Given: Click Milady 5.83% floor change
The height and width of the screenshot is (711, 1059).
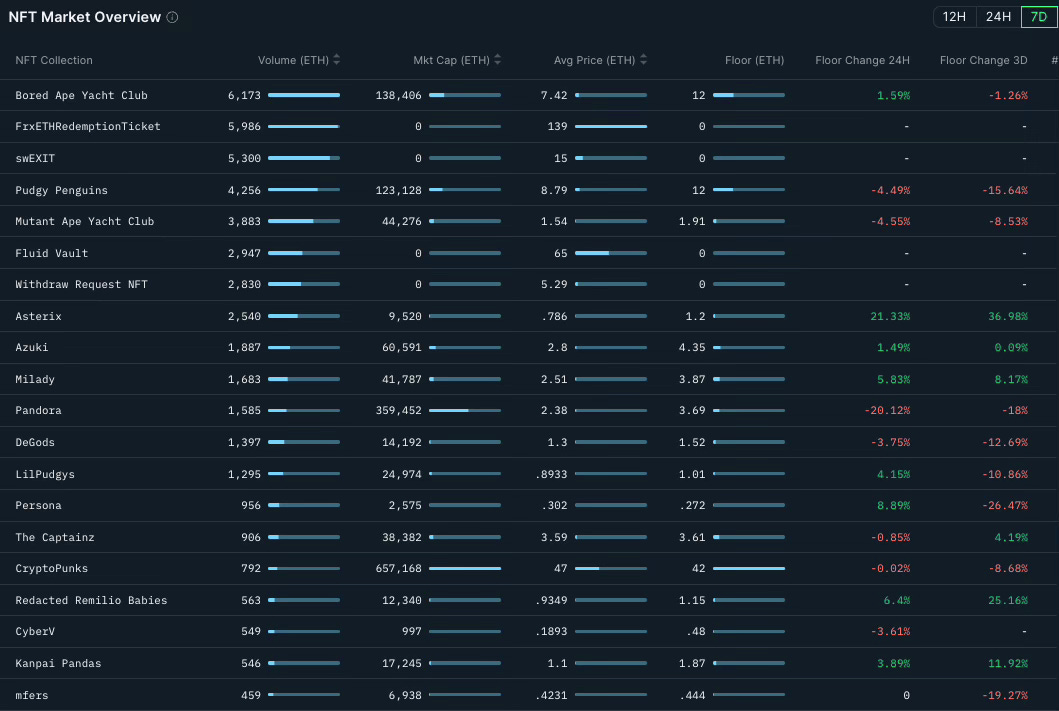Looking at the screenshot, I should pyautogui.click(x=894, y=379).
